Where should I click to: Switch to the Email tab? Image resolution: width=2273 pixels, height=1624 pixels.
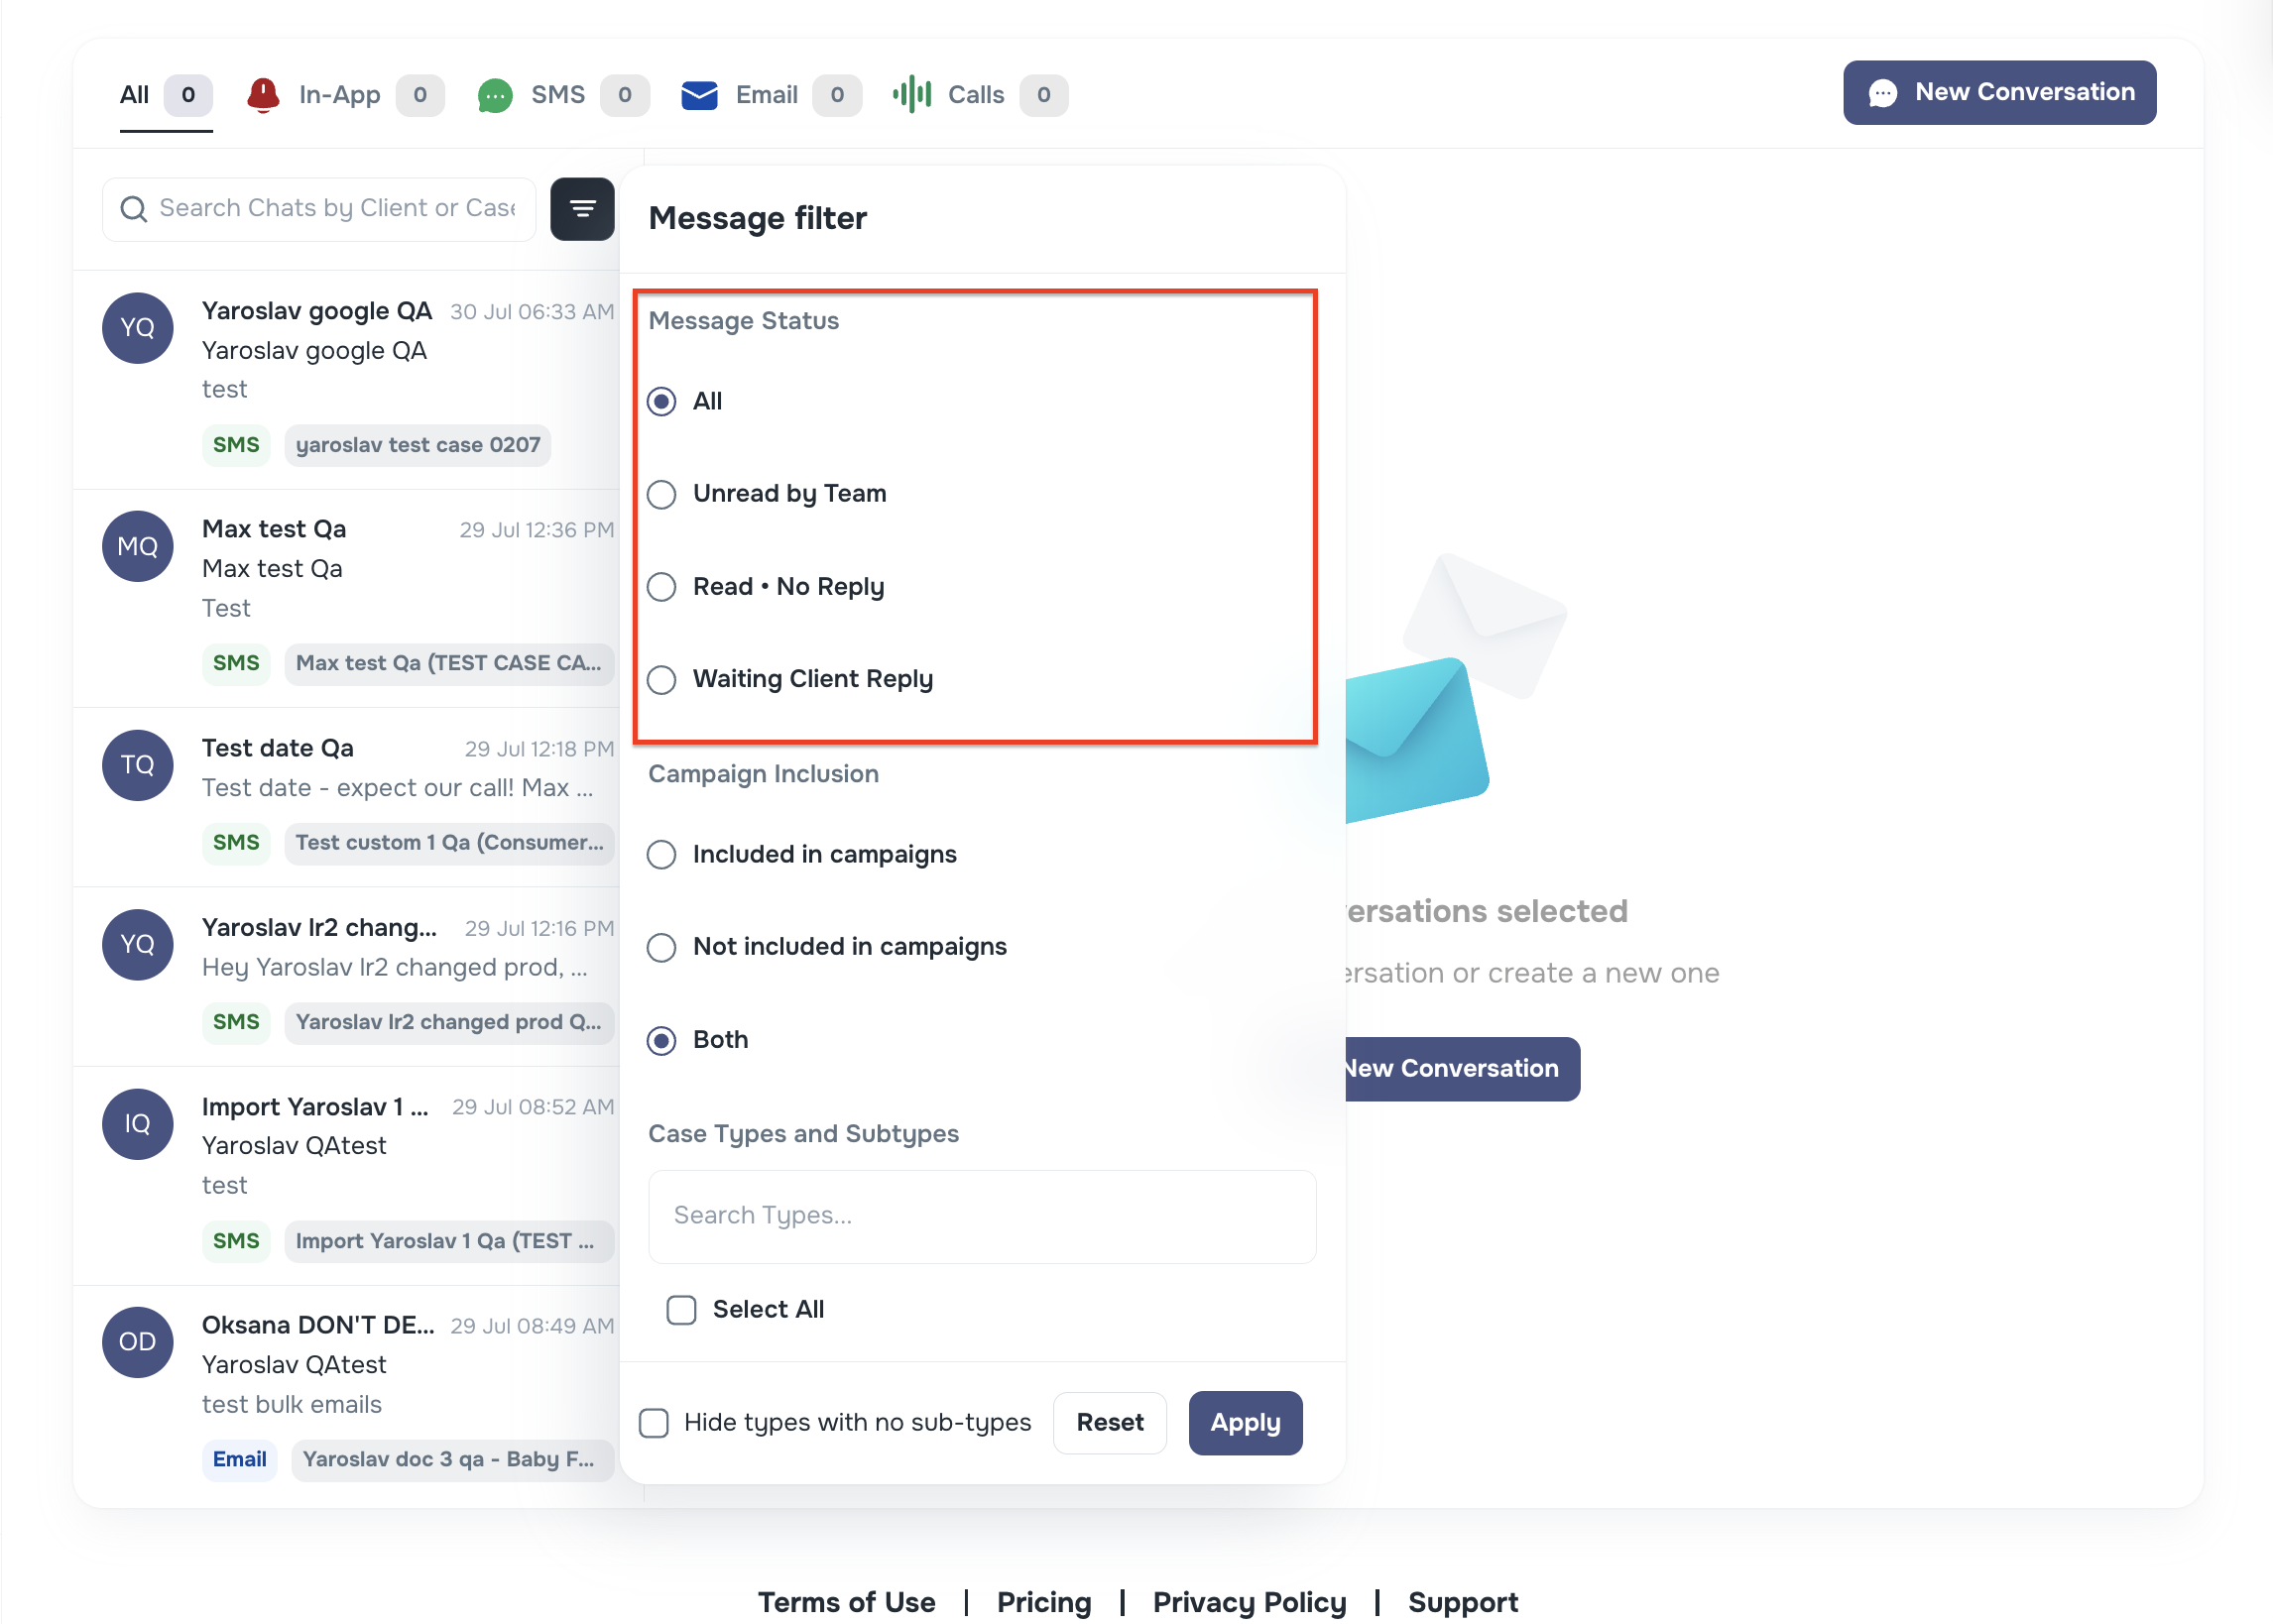pos(766,95)
